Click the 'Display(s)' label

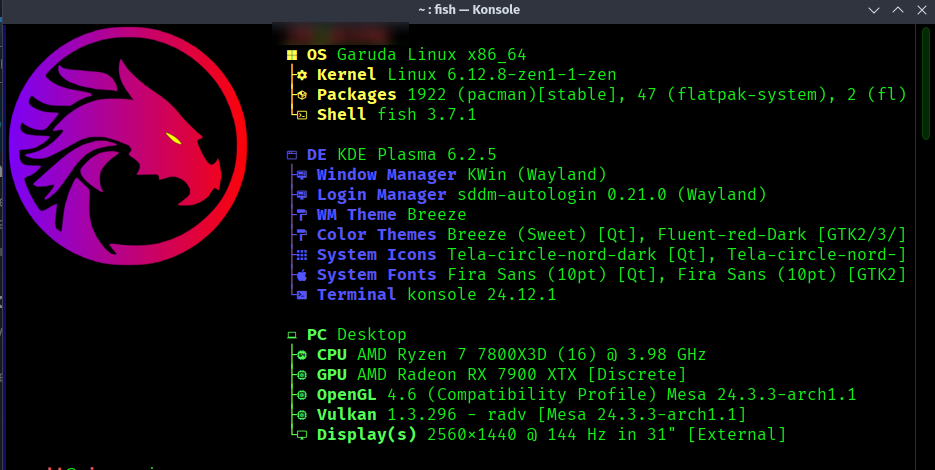[367, 434]
